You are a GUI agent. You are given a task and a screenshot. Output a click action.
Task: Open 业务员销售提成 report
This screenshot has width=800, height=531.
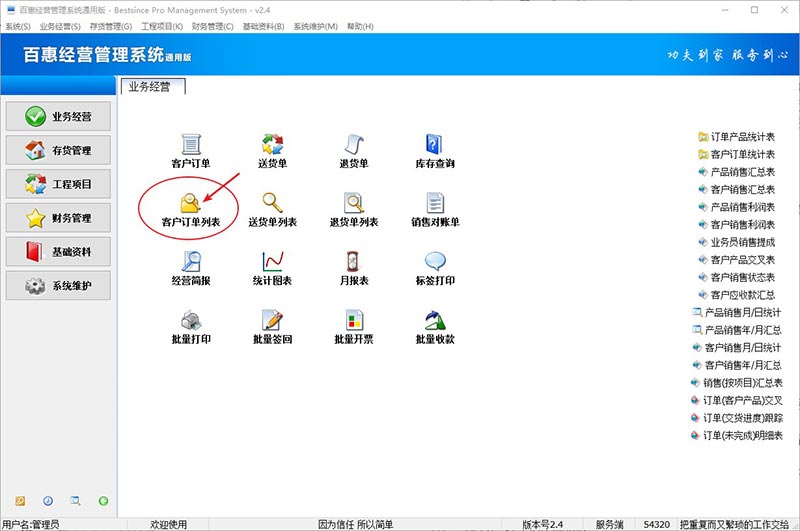[736, 242]
